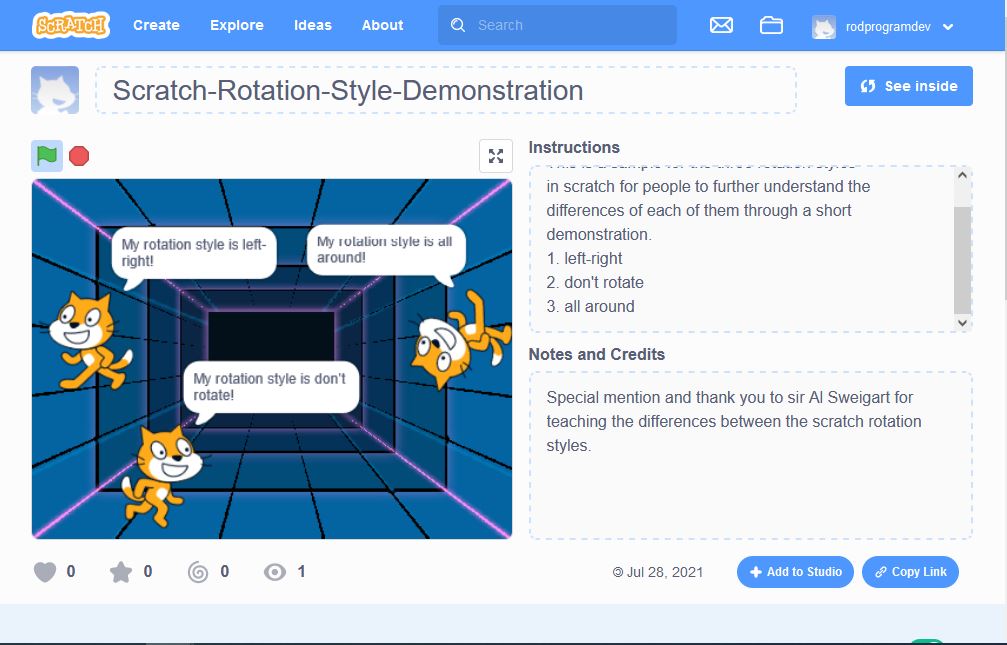Edit the project title field
The height and width of the screenshot is (645, 1007).
click(446, 90)
